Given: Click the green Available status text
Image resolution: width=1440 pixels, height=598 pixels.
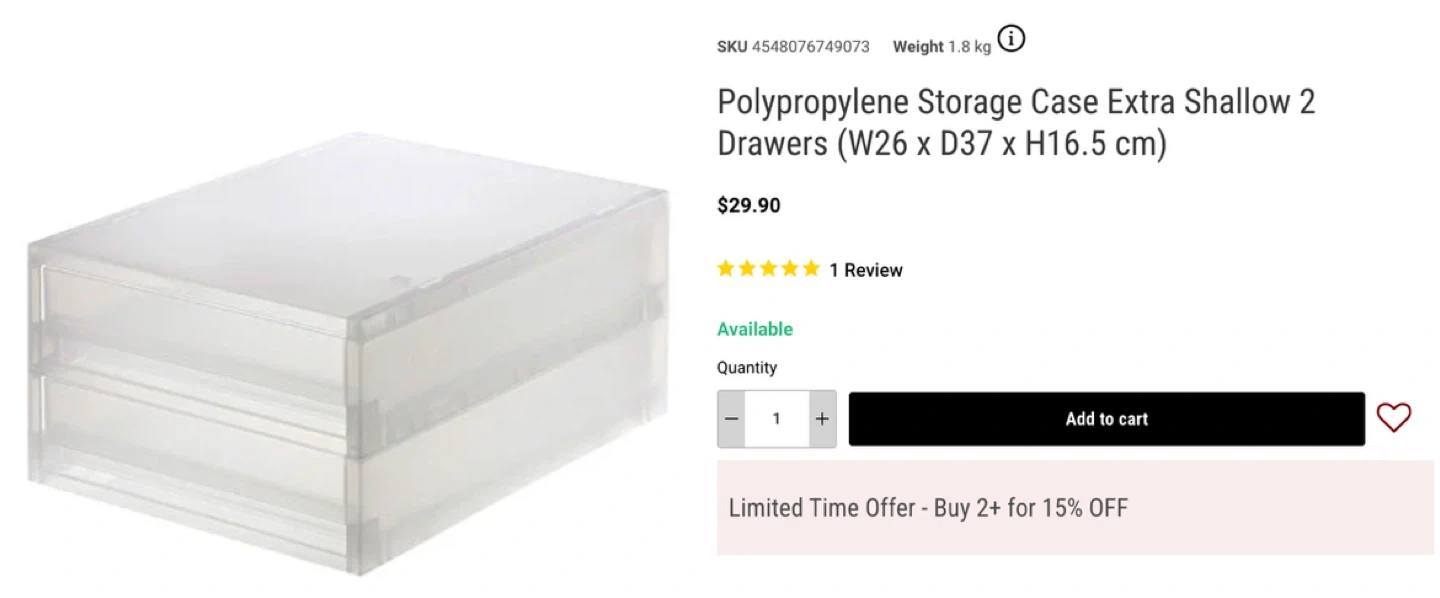Looking at the screenshot, I should (x=755, y=329).
